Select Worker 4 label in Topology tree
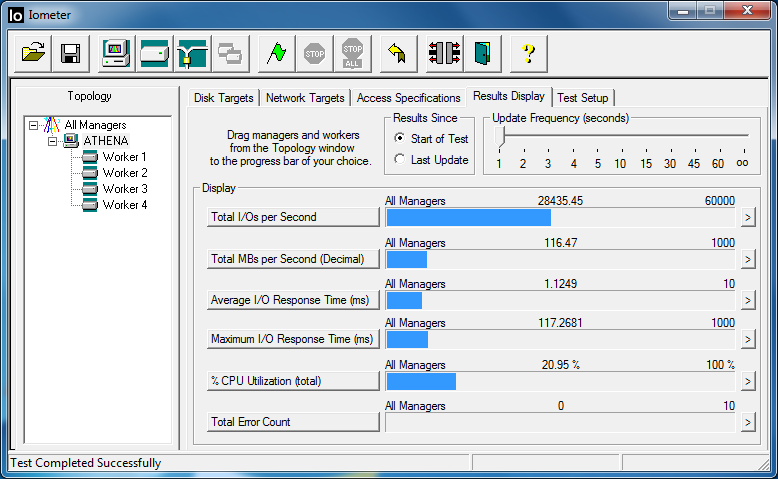 [x=125, y=205]
